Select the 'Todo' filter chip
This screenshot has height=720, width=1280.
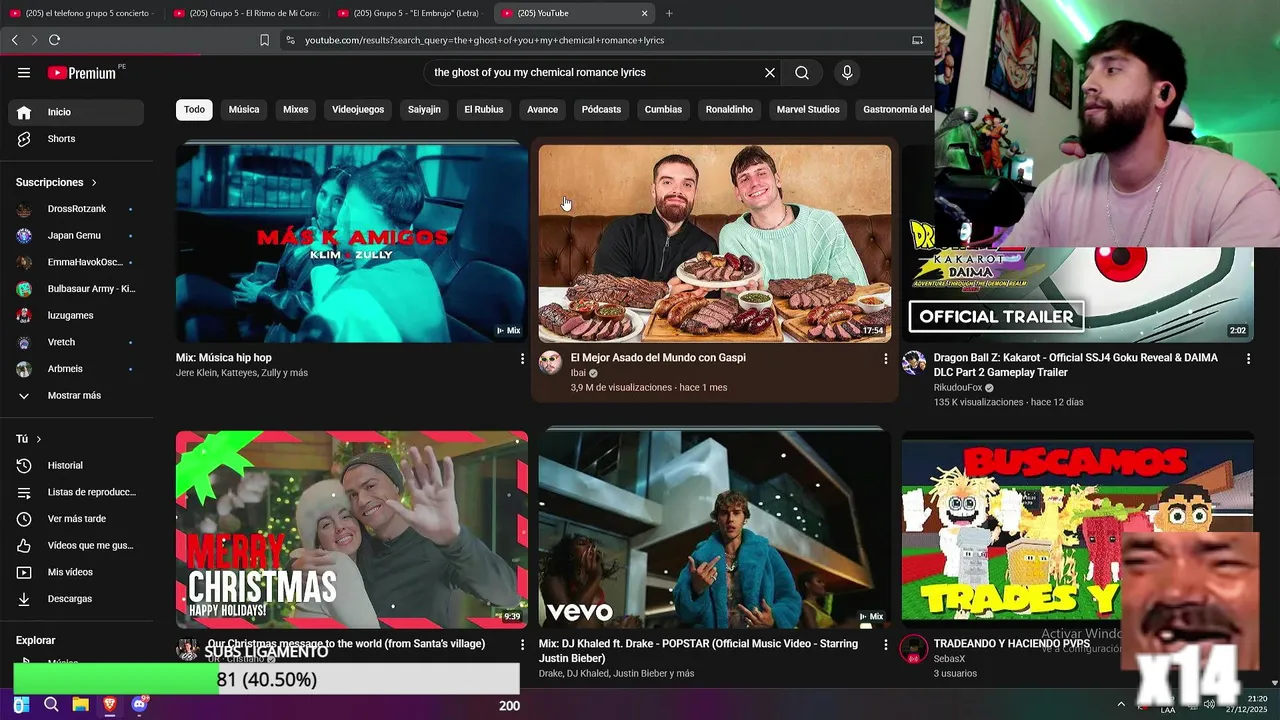click(x=194, y=109)
